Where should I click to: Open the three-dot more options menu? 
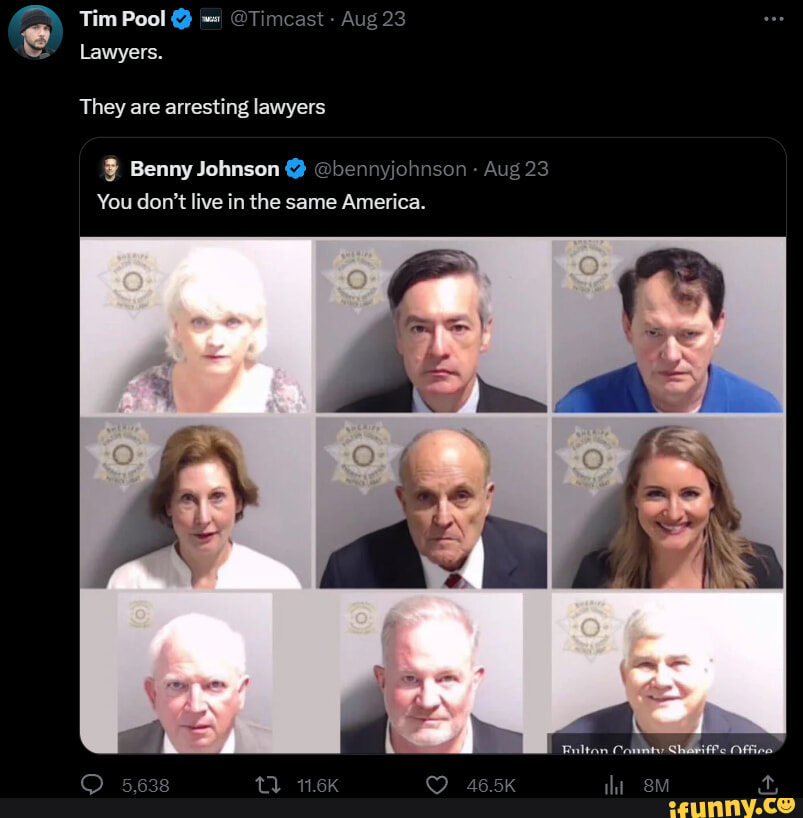coord(774,18)
